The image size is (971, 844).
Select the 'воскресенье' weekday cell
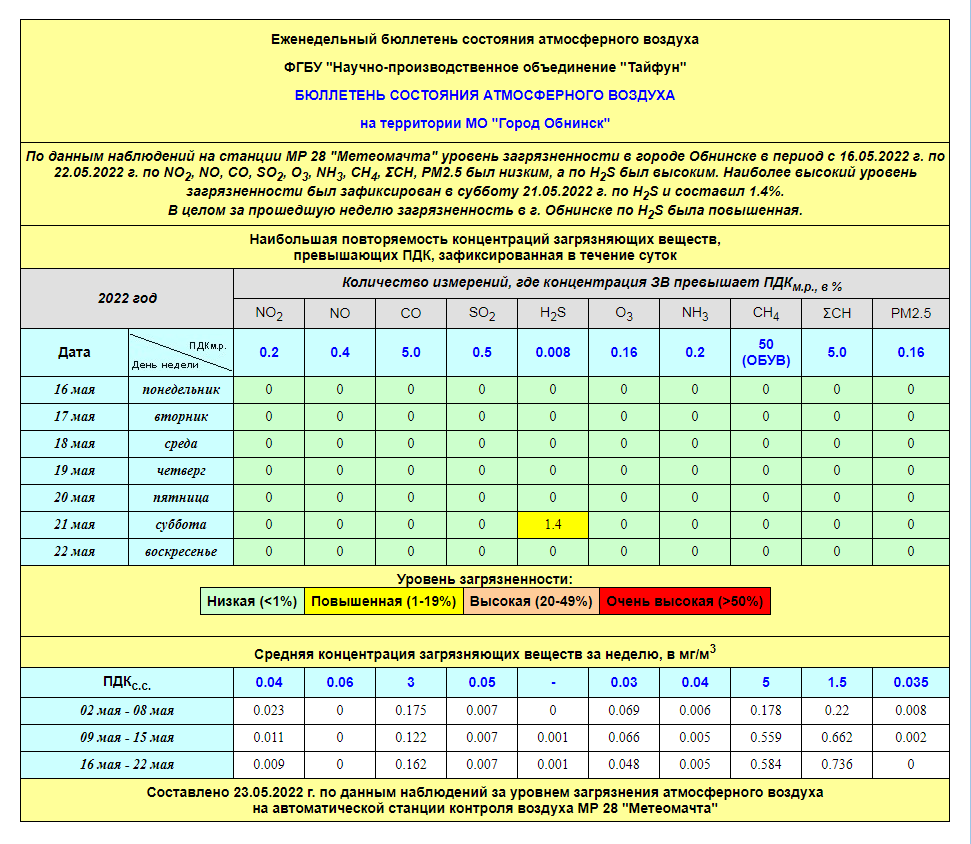[x=180, y=551]
